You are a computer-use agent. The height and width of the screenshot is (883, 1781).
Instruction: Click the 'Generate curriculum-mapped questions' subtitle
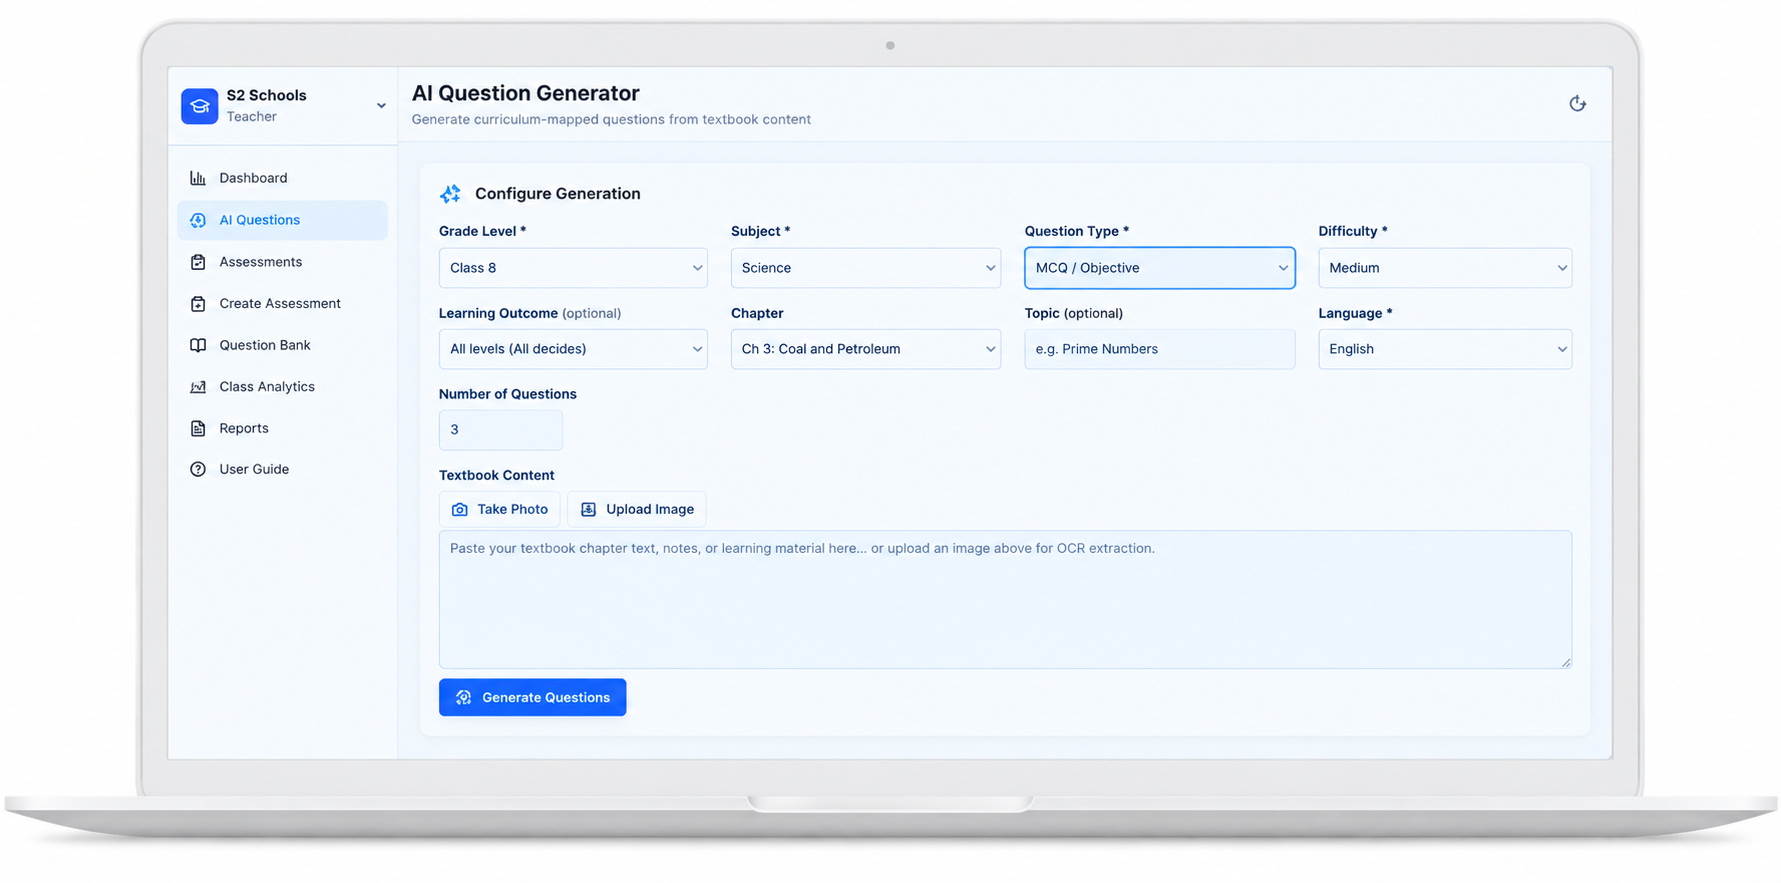click(611, 119)
